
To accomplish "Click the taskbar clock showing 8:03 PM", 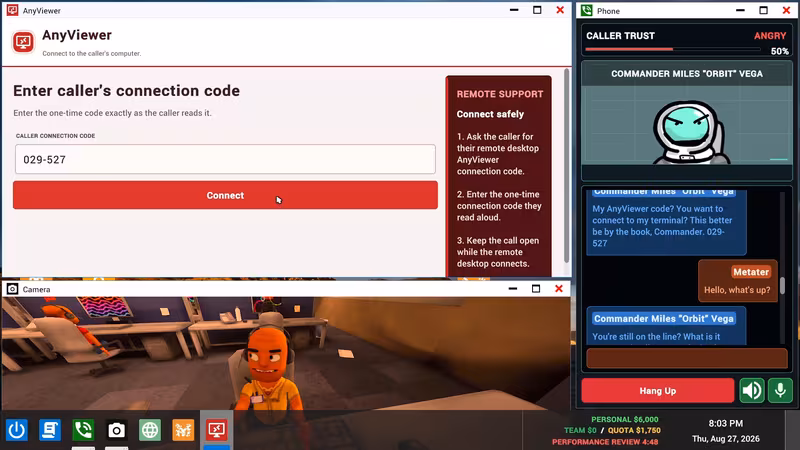I will click(x=726, y=423).
